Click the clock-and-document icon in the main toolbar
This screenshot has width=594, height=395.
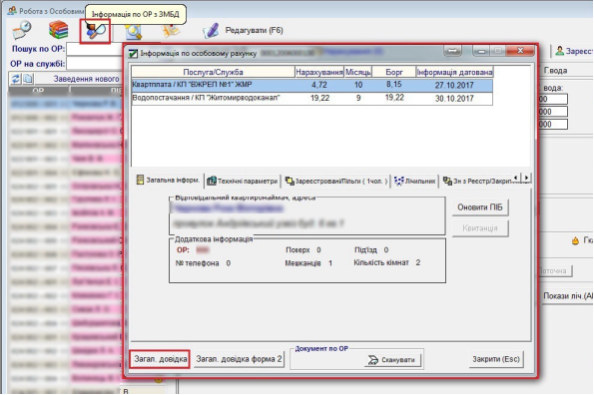(21, 30)
